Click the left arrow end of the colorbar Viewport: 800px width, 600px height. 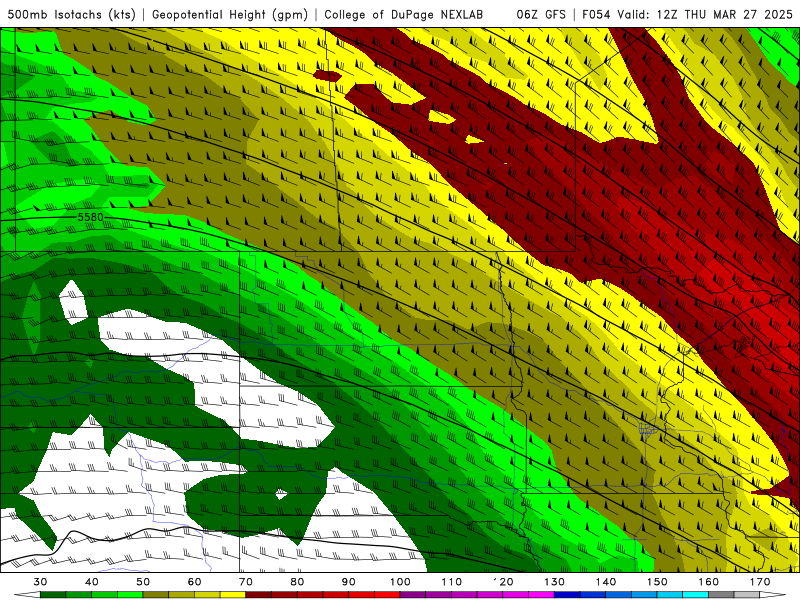(27, 595)
